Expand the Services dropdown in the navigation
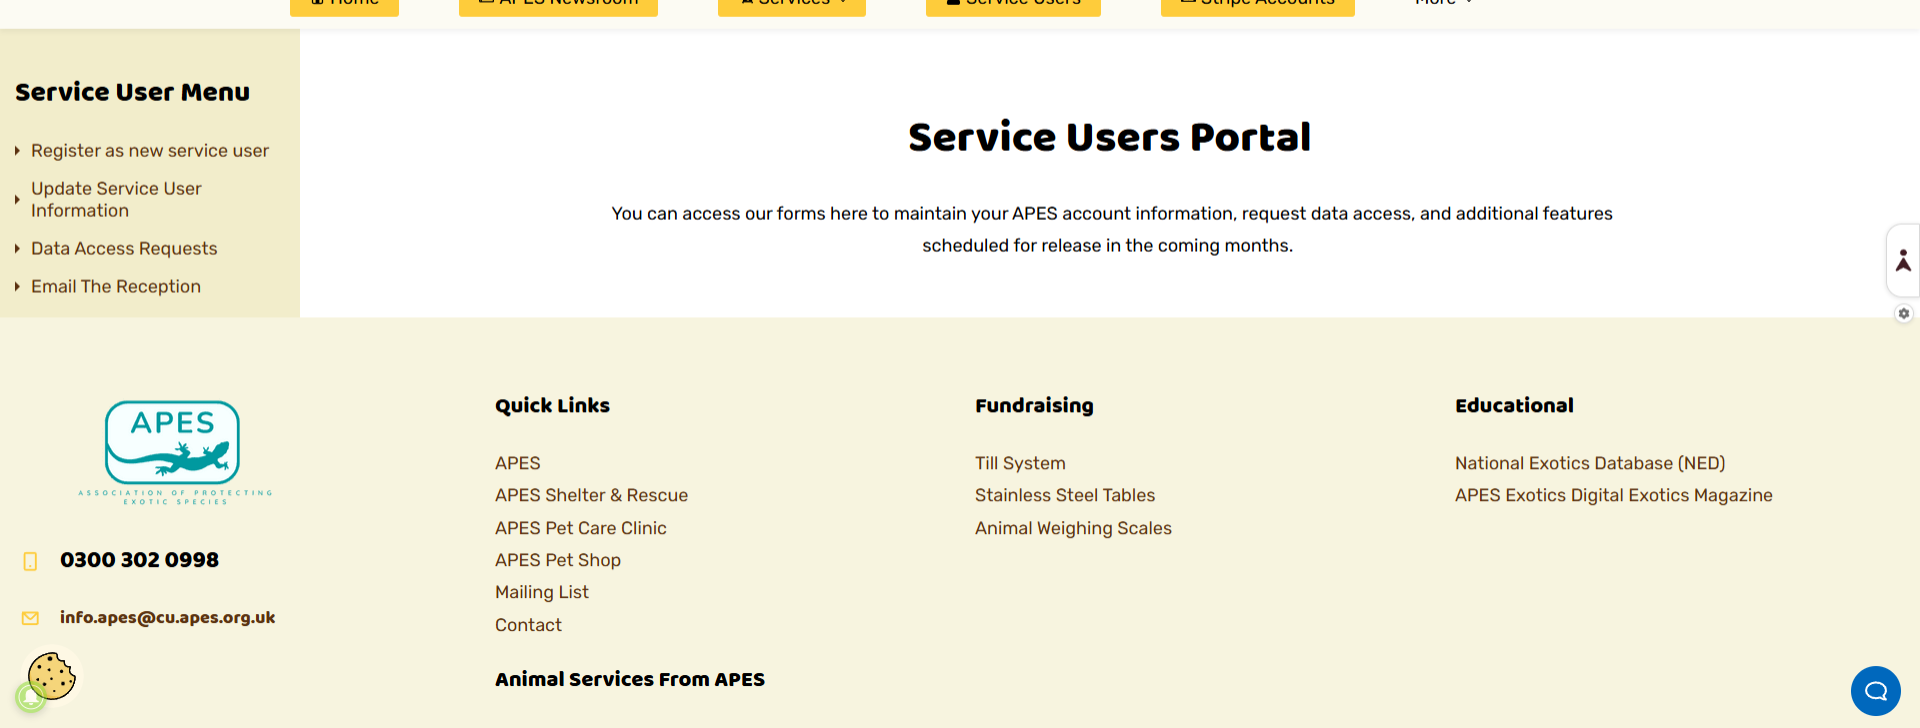 click(792, 4)
